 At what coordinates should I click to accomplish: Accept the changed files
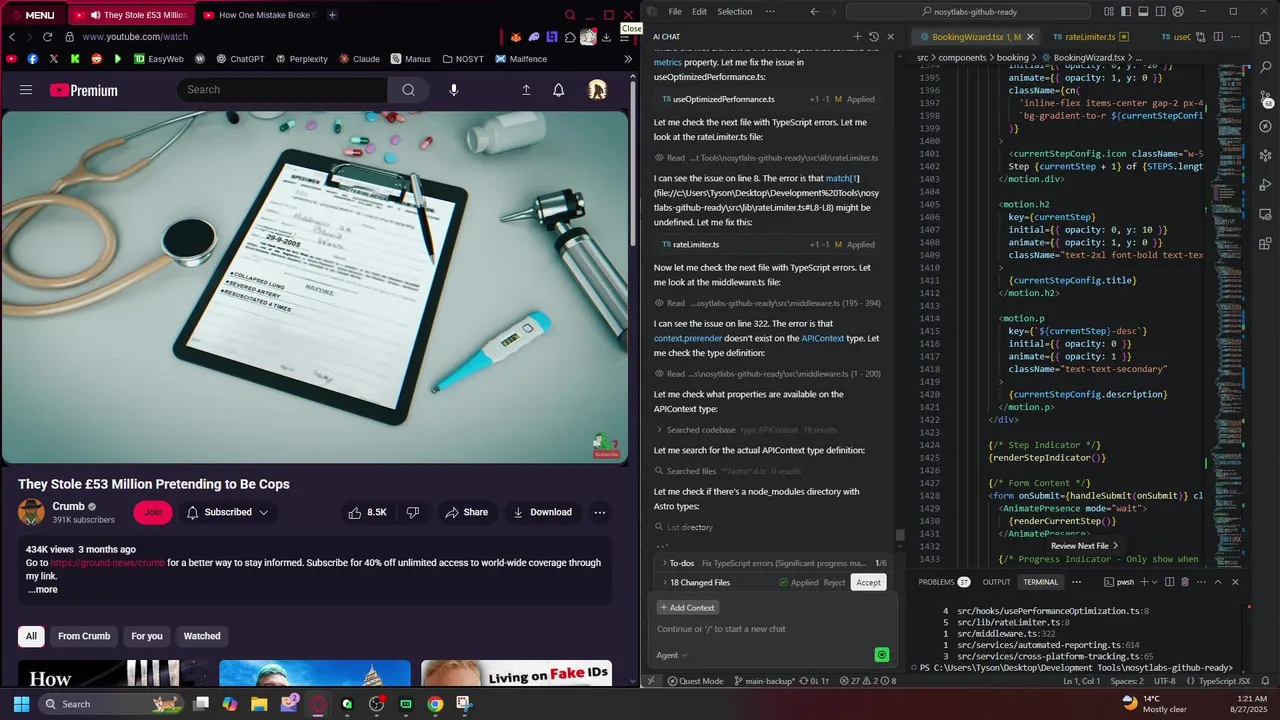pos(868,582)
